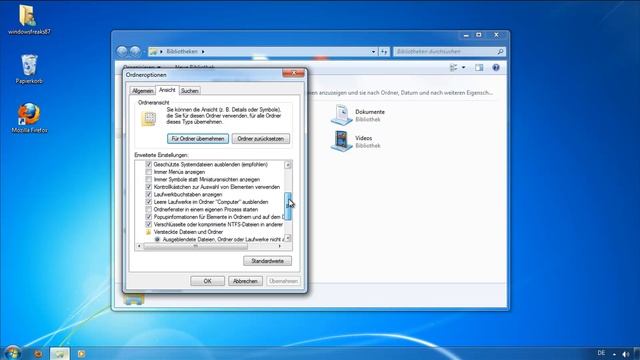Toggle Popupinformationen für Elemente checkbox
This screenshot has width=640, height=360.
click(x=149, y=217)
